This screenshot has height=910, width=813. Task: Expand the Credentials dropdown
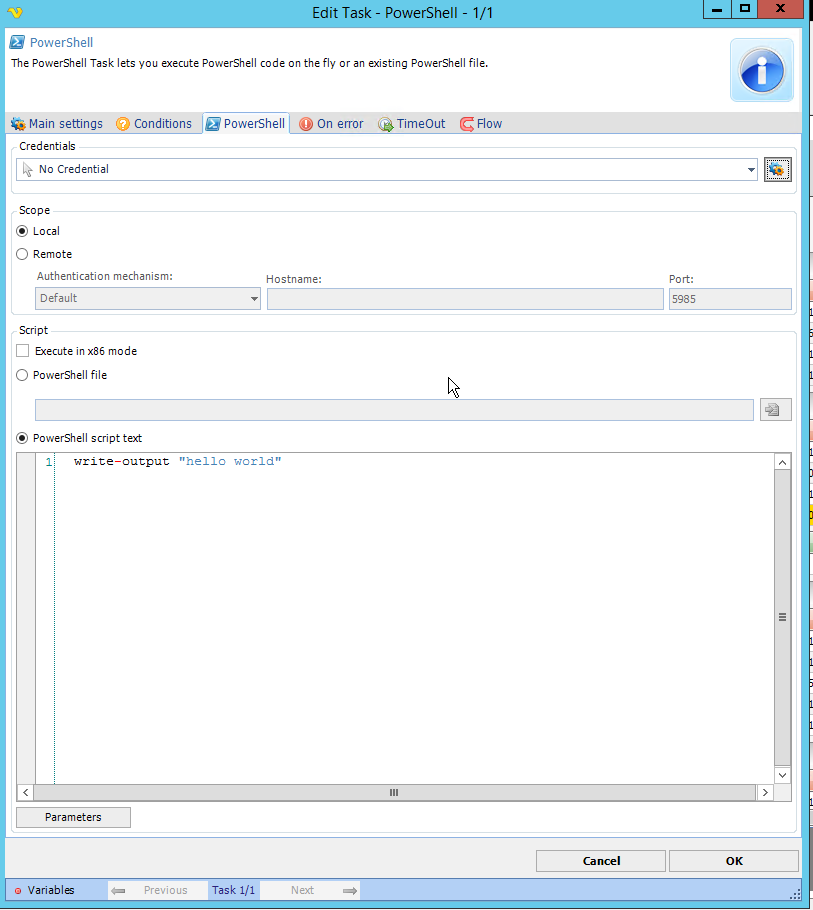click(751, 170)
